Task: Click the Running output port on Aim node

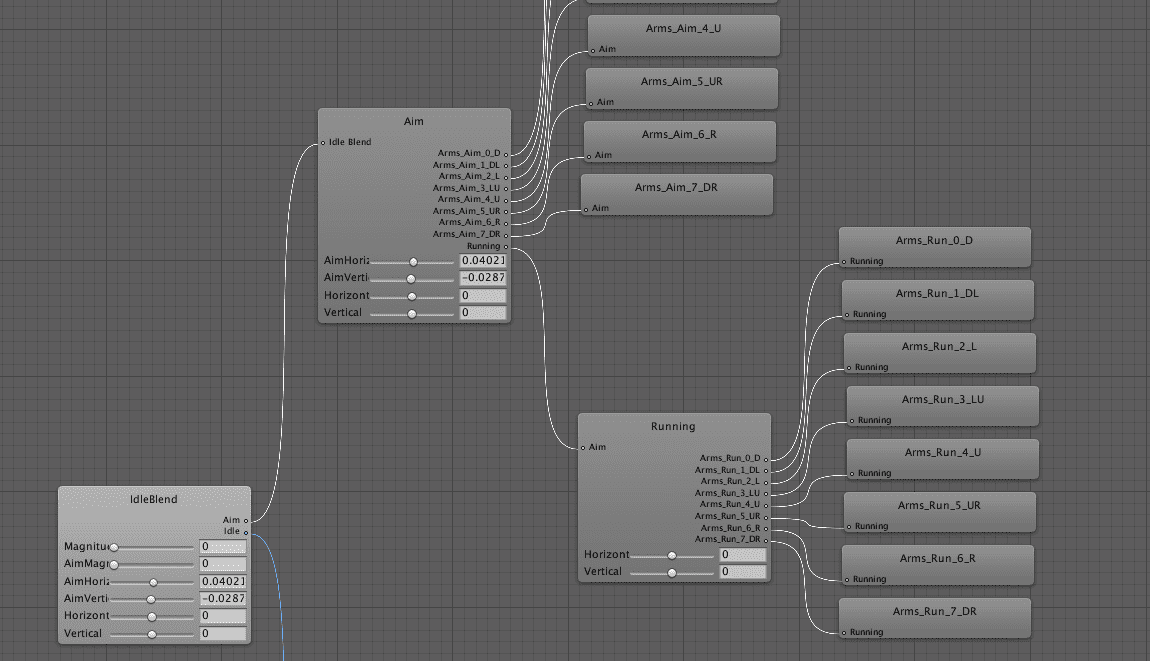Action: (x=506, y=246)
